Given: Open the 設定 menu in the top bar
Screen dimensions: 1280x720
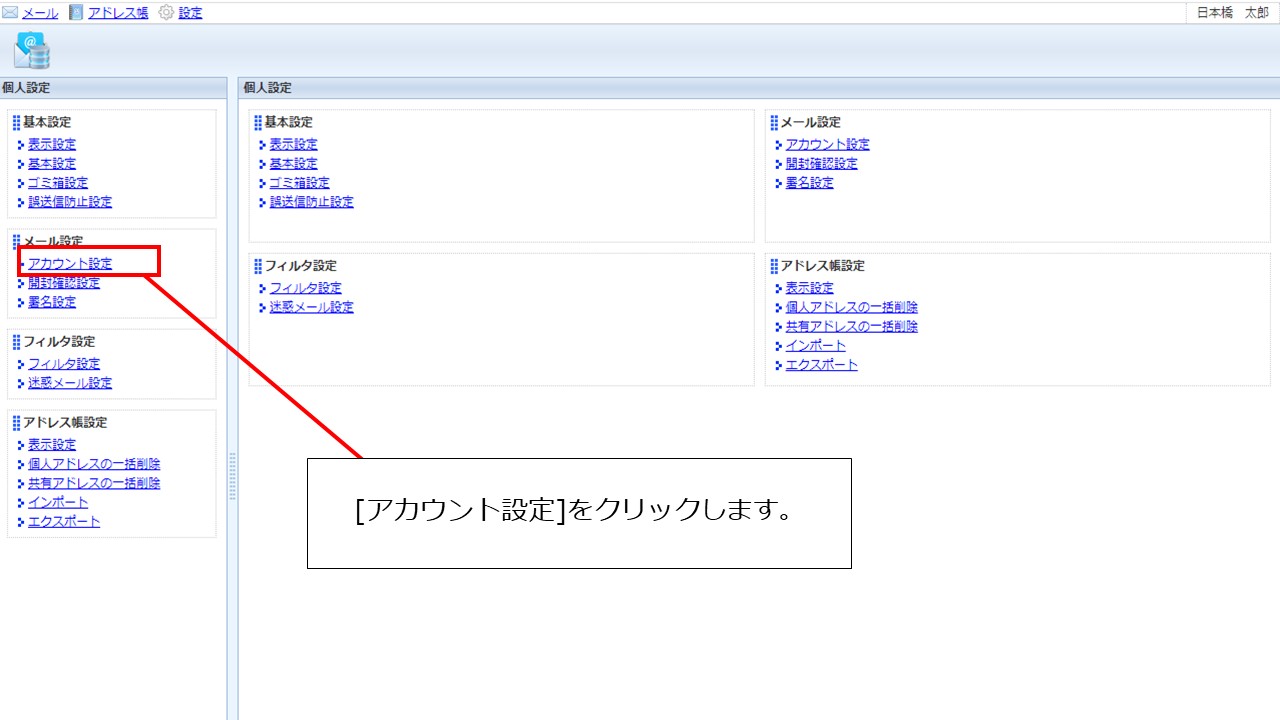Looking at the screenshot, I should point(190,13).
